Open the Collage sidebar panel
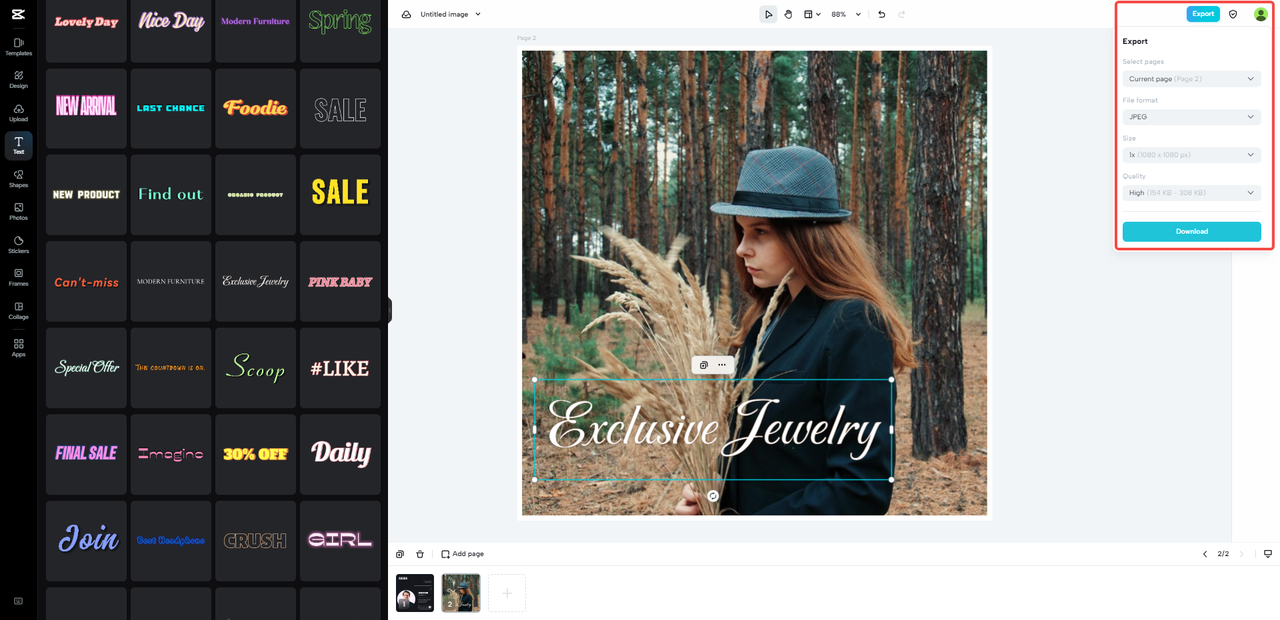The height and width of the screenshot is (620, 1280). 18,311
